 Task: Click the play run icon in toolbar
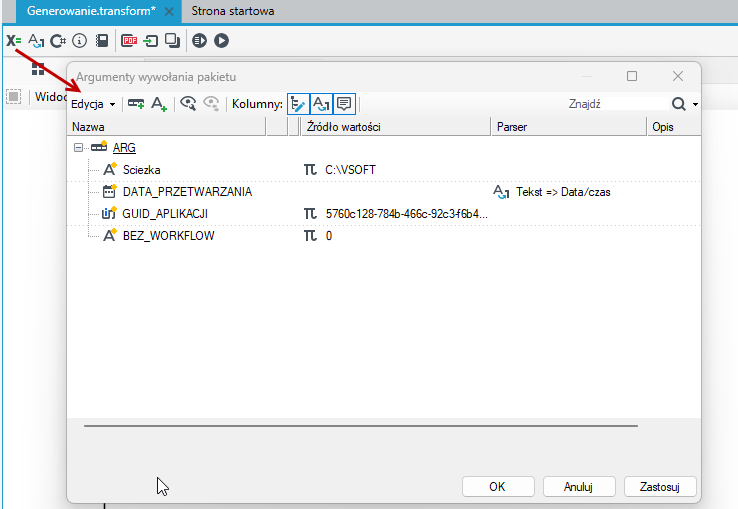(221, 41)
